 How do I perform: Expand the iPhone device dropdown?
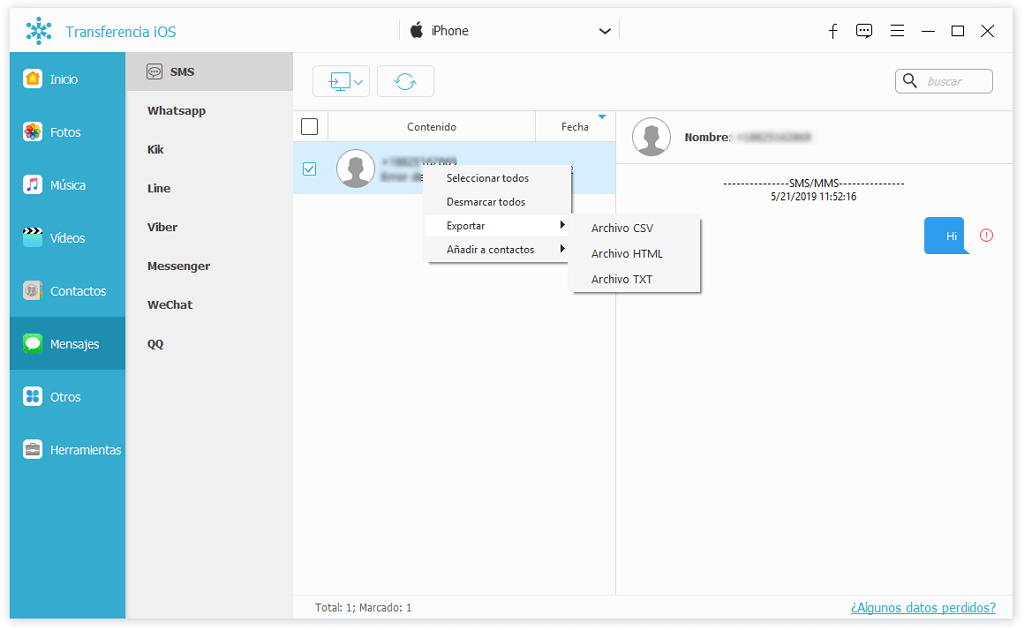click(x=605, y=31)
